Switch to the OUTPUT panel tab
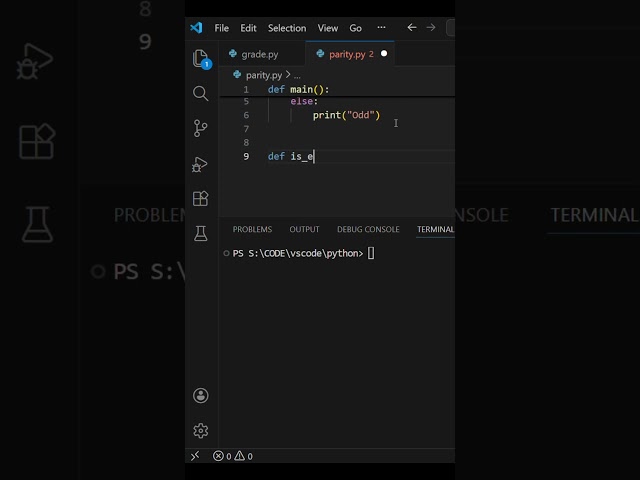640x480 pixels. [304, 229]
